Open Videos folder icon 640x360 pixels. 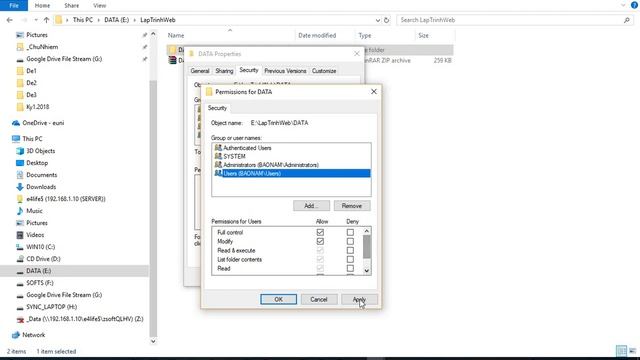pyautogui.click(x=20, y=235)
